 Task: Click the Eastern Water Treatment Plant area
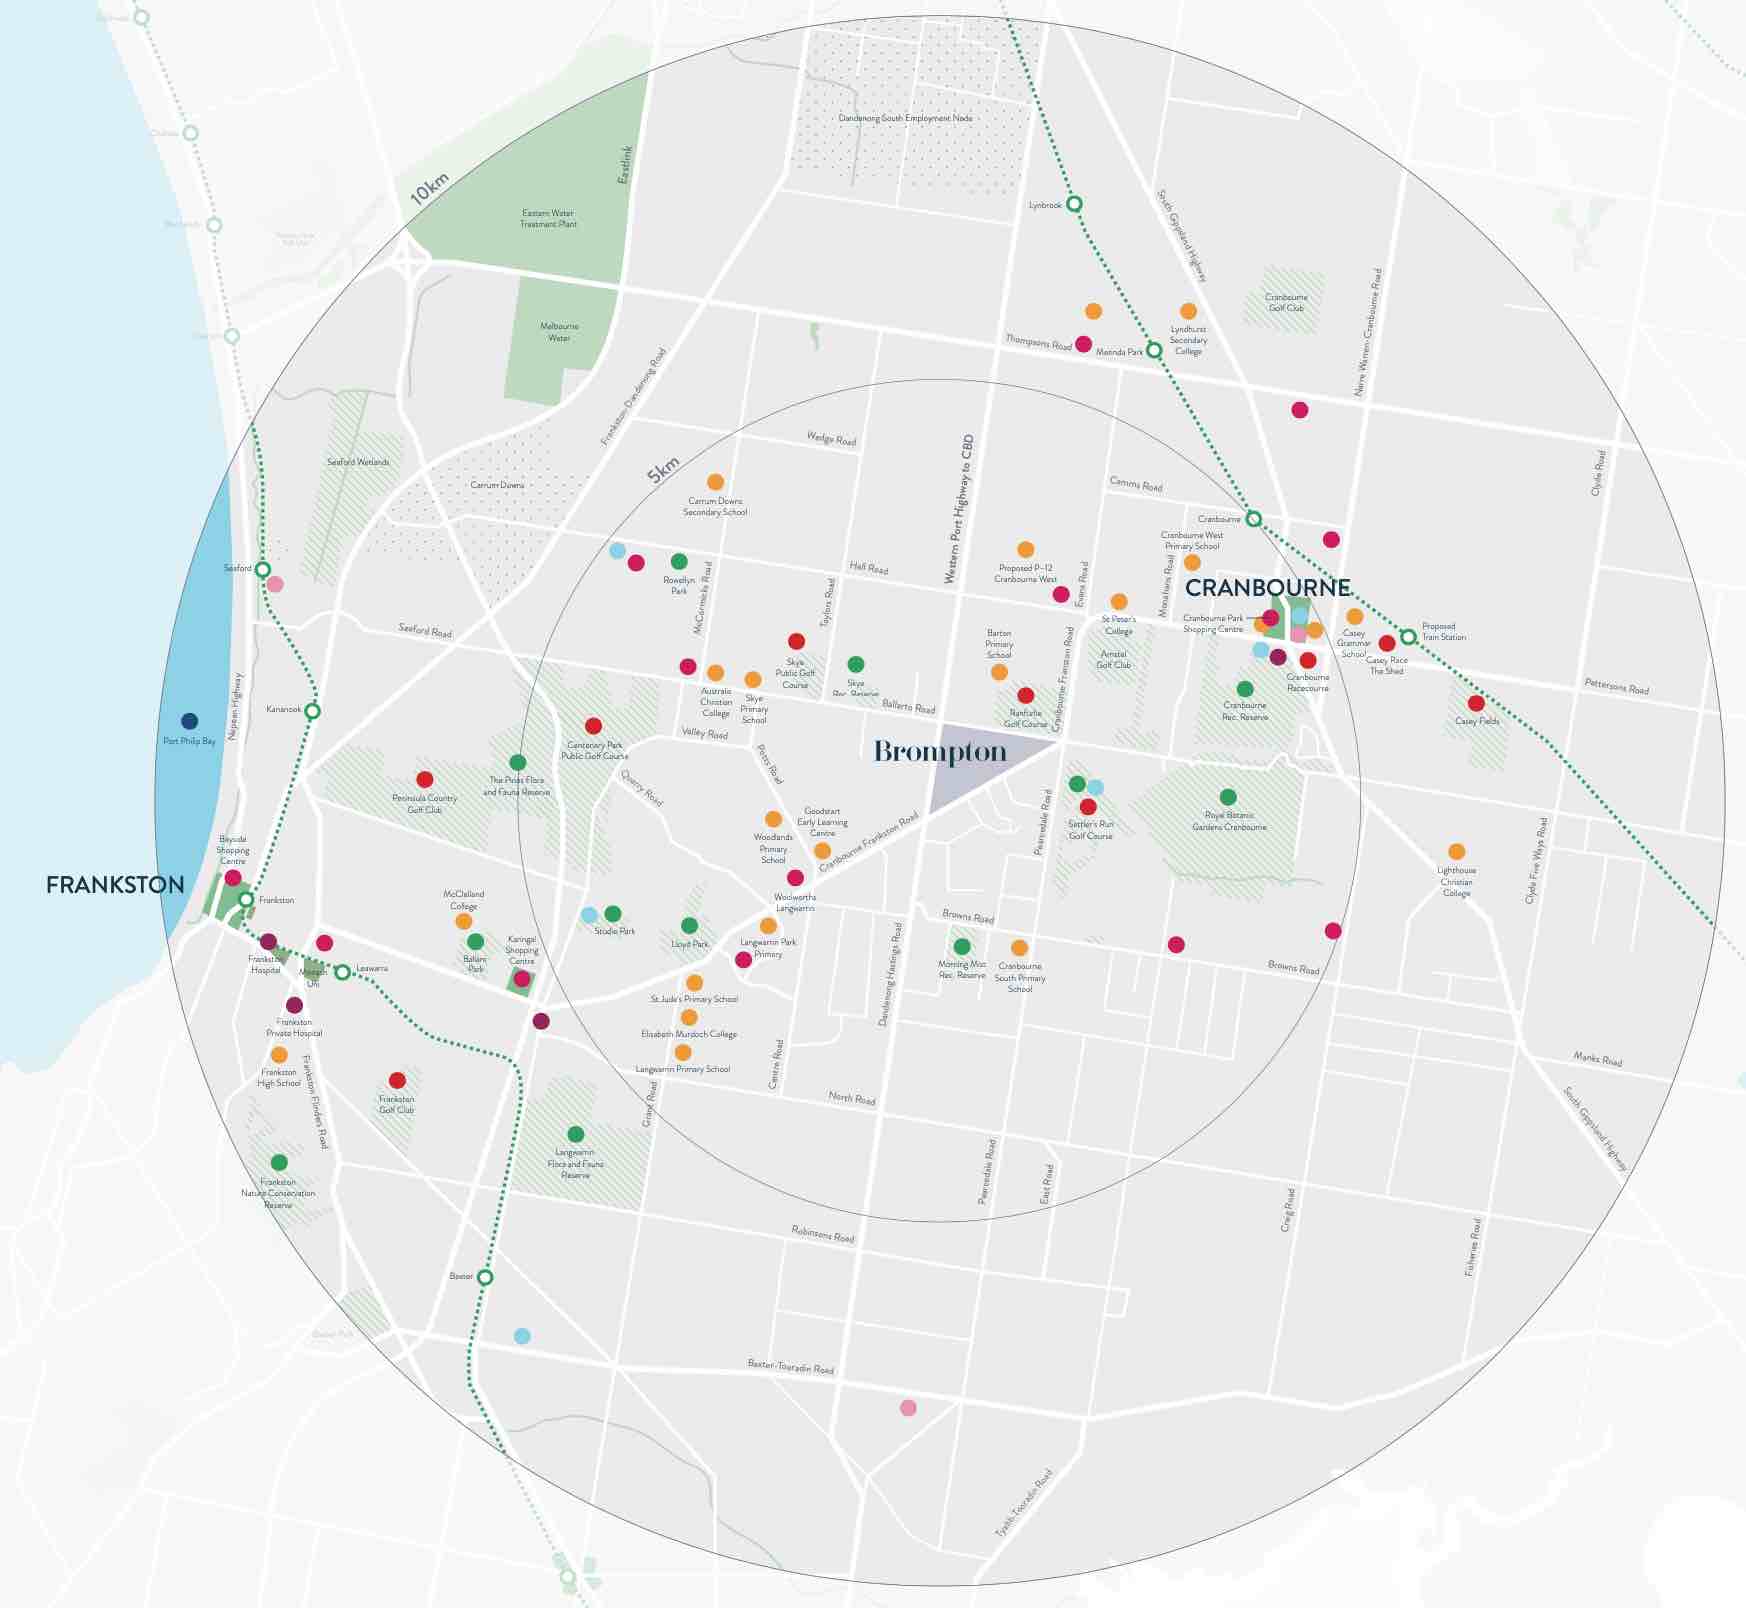548,218
